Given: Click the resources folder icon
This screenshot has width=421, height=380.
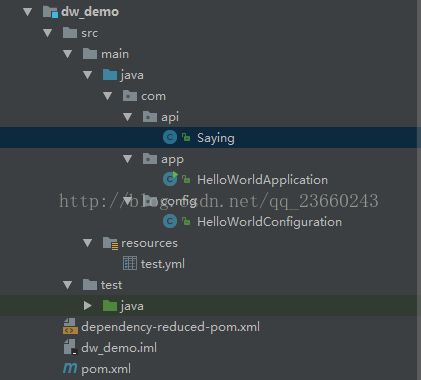Looking at the screenshot, I should [110, 243].
